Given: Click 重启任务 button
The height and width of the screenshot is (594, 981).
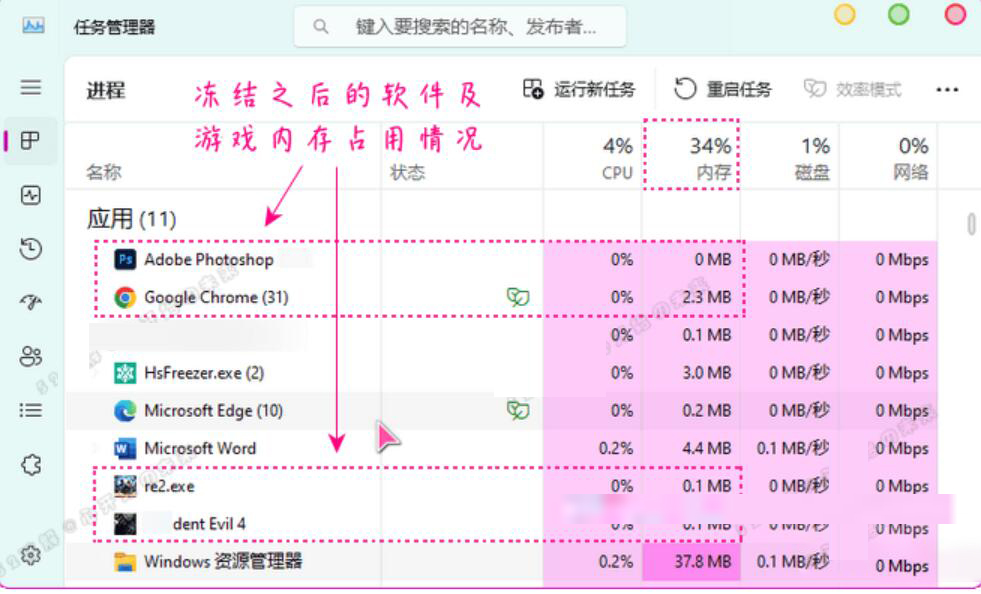Looking at the screenshot, I should 723,90.
